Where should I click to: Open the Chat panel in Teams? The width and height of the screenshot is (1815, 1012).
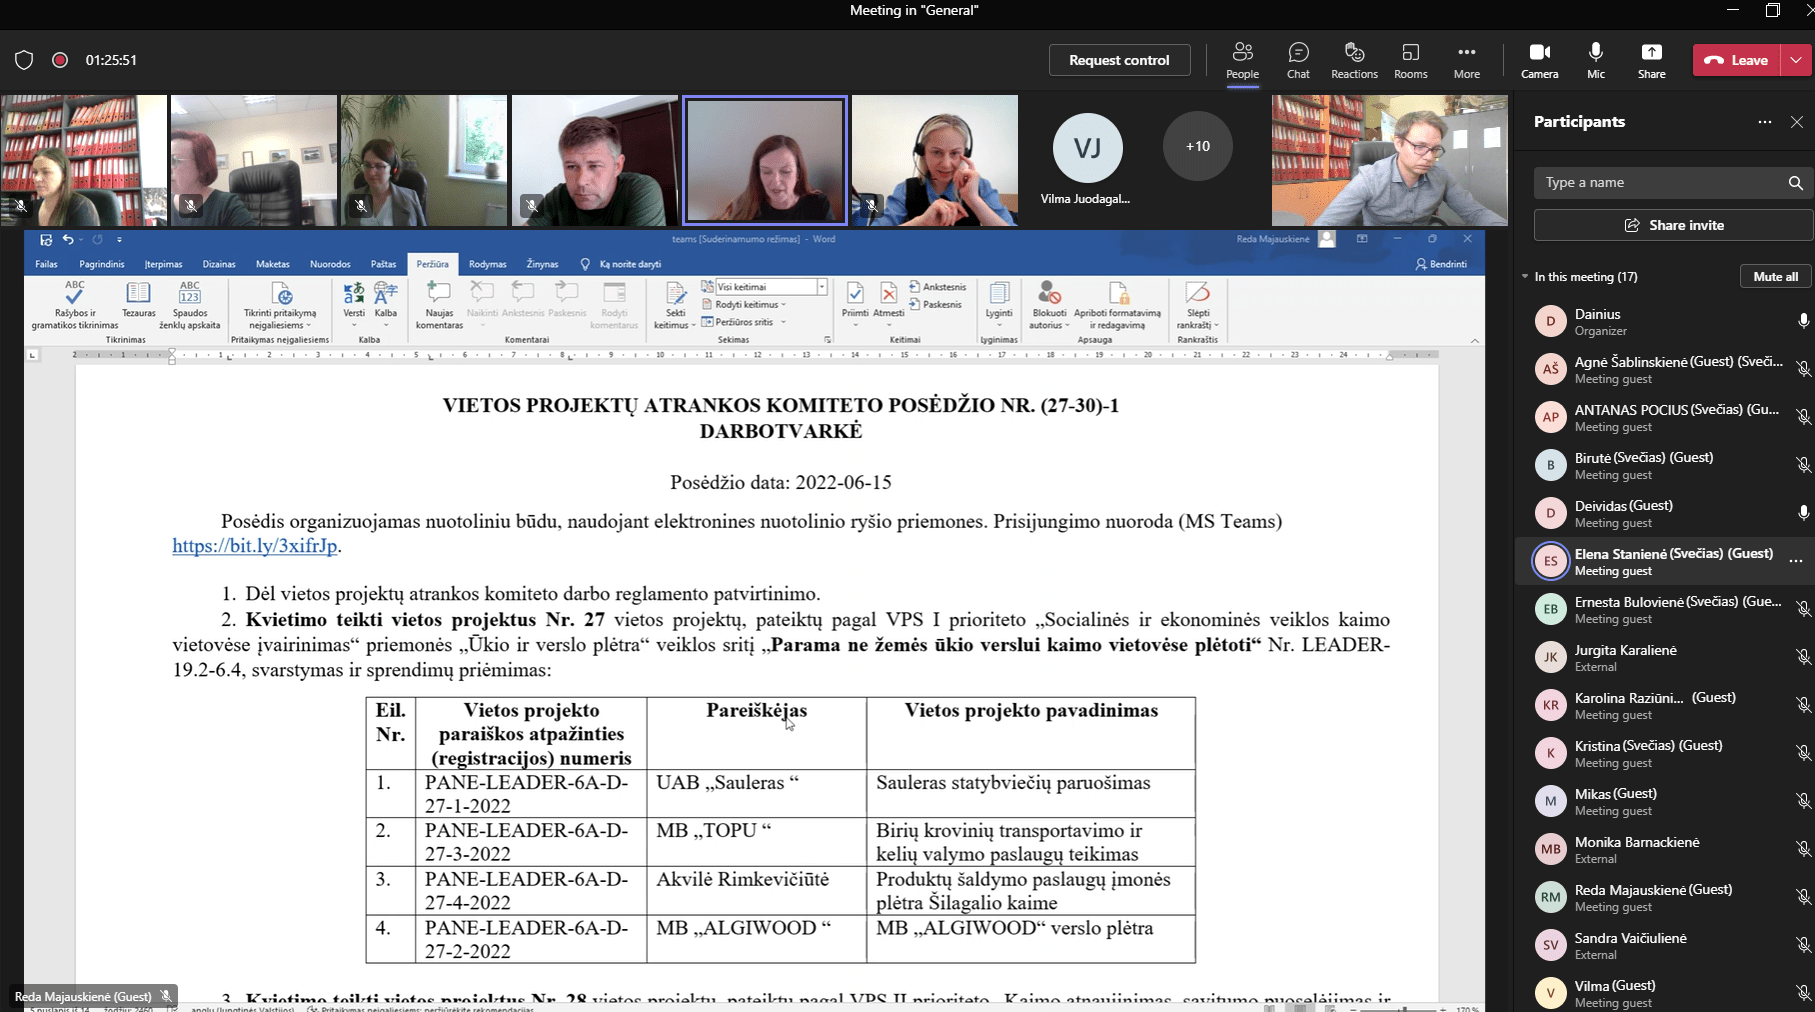(1297, 58)
